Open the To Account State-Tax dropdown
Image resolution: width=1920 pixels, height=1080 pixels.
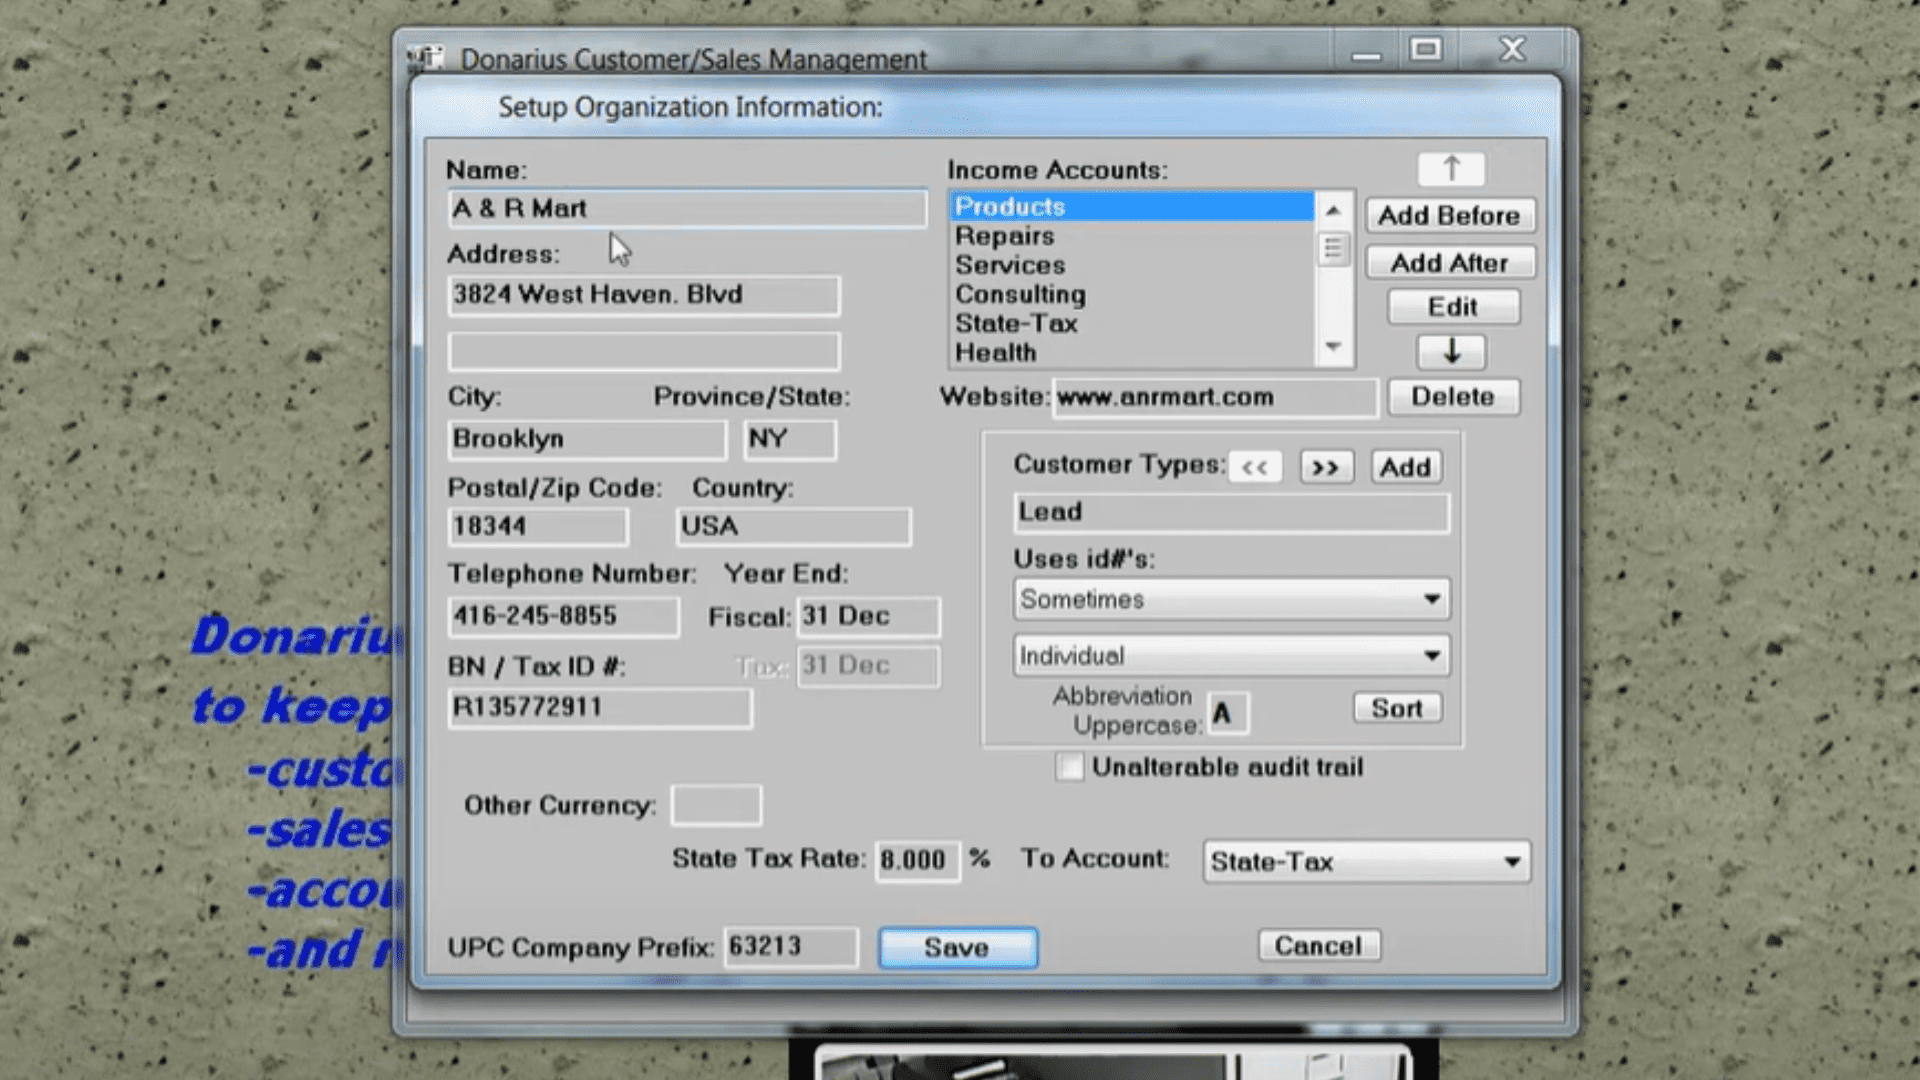[x=1366, y=861]
